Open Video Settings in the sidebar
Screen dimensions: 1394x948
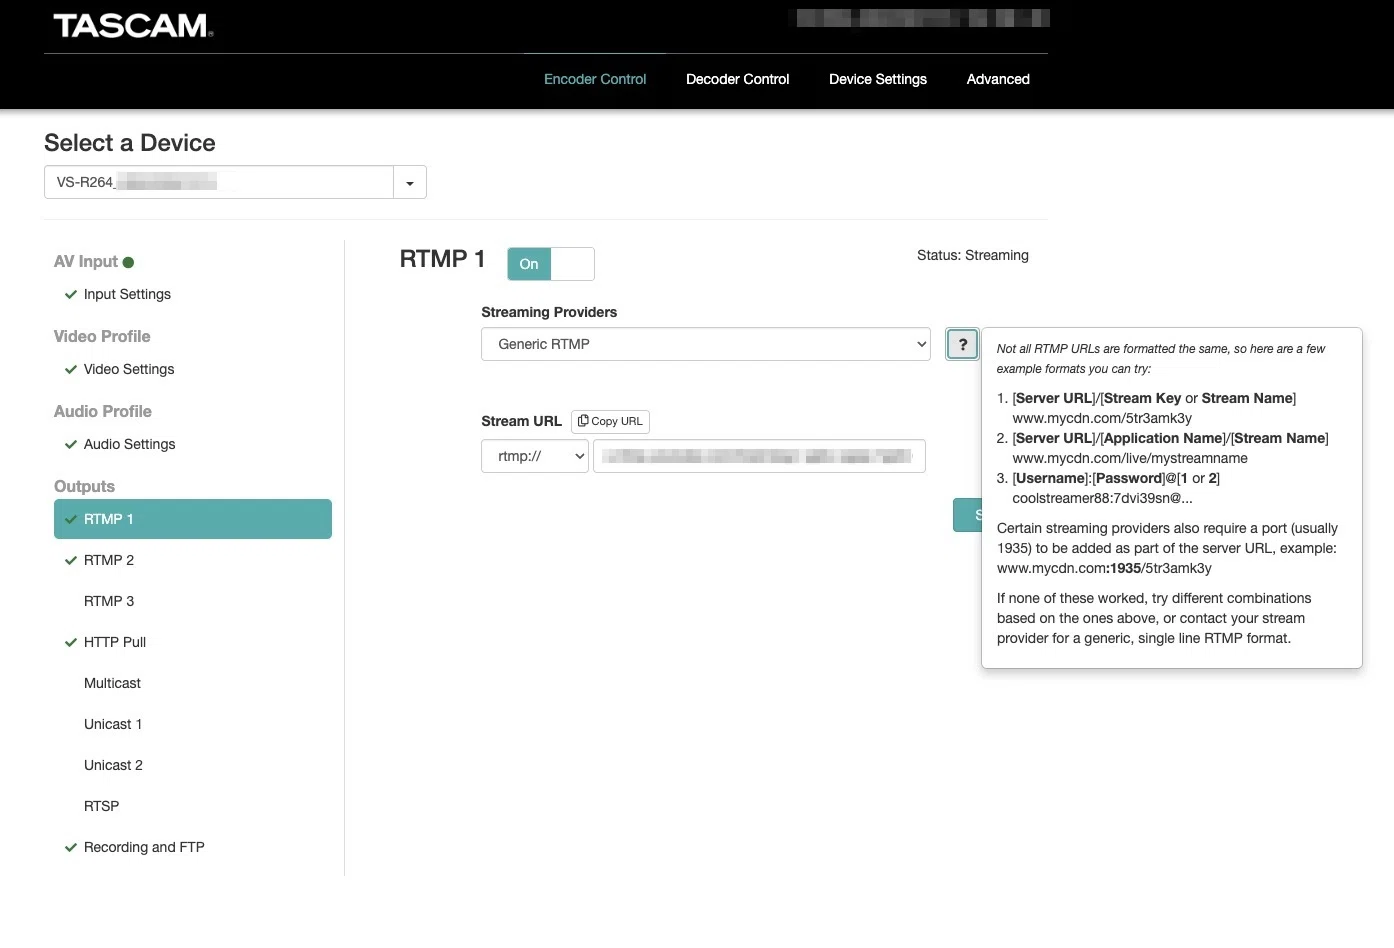pos(129,369)
